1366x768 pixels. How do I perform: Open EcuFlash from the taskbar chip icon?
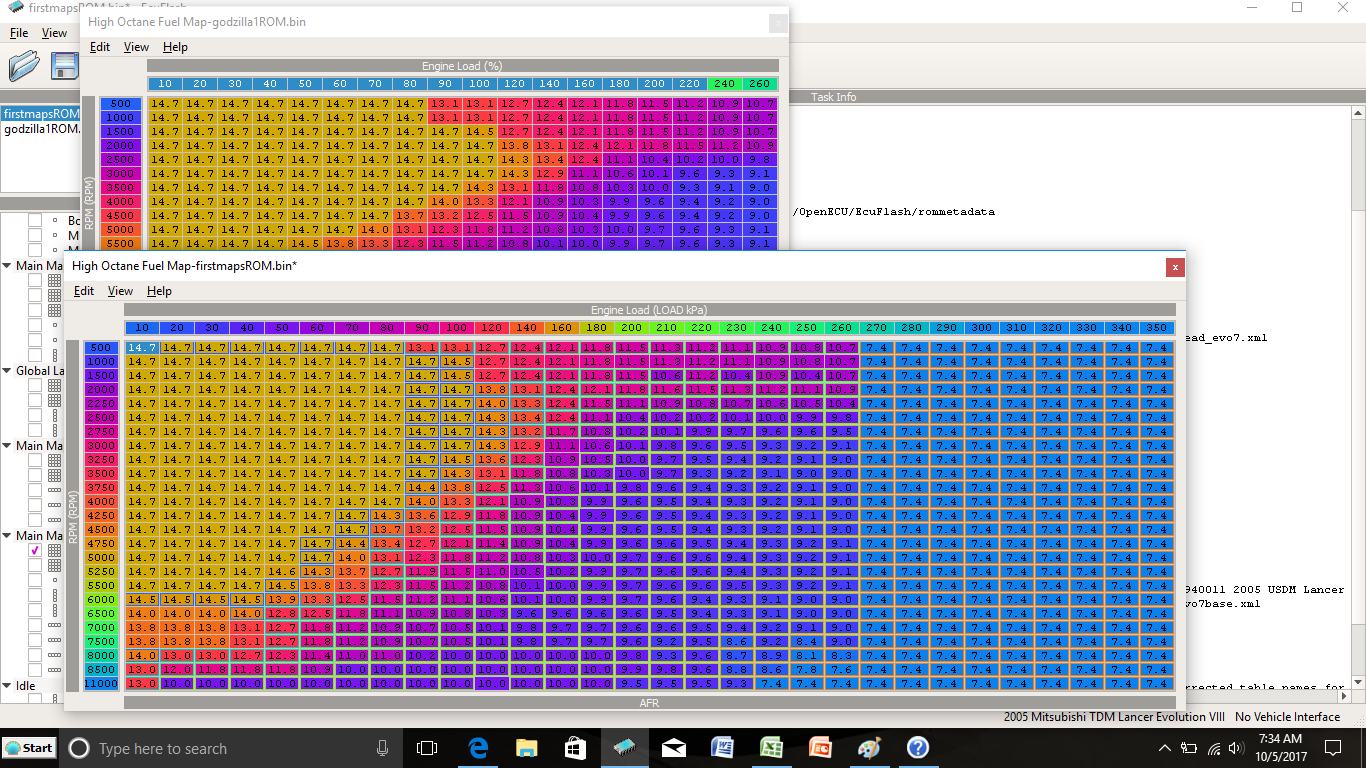coord(624,748)
